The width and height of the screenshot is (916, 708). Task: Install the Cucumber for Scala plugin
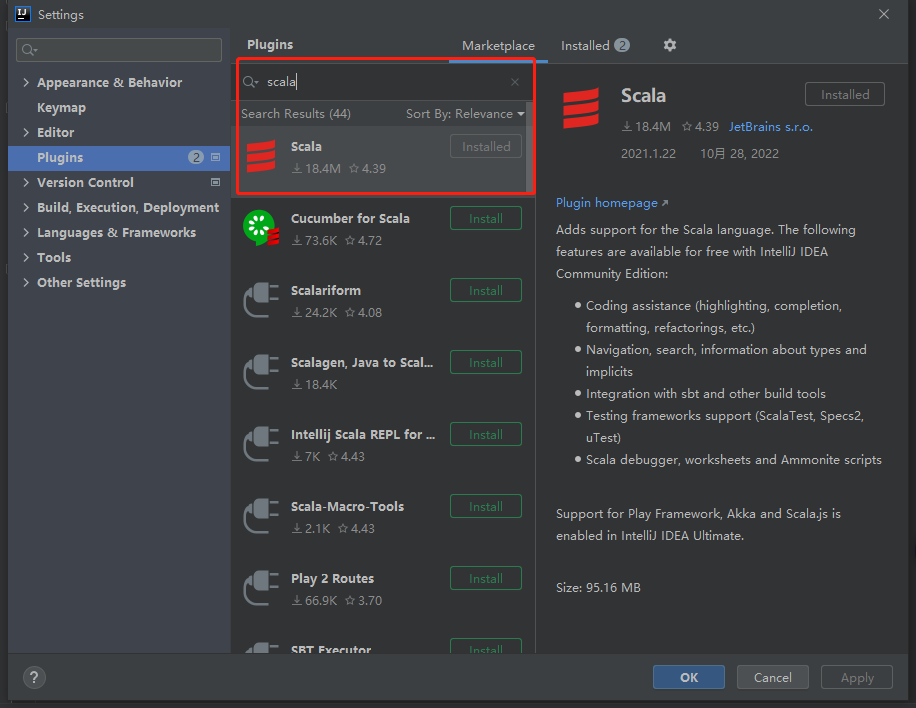pos(485,218)
